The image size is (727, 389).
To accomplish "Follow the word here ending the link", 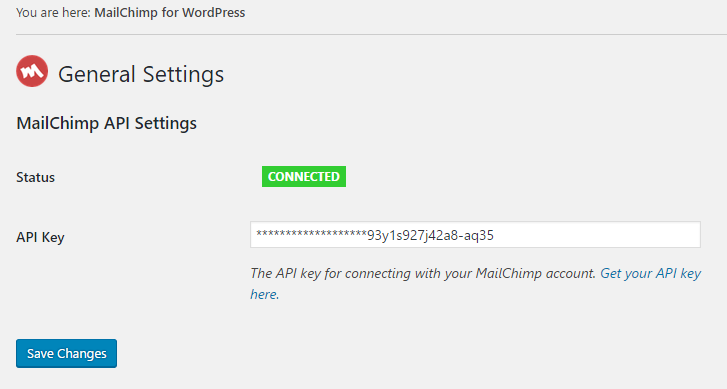I will coord(263,294).
